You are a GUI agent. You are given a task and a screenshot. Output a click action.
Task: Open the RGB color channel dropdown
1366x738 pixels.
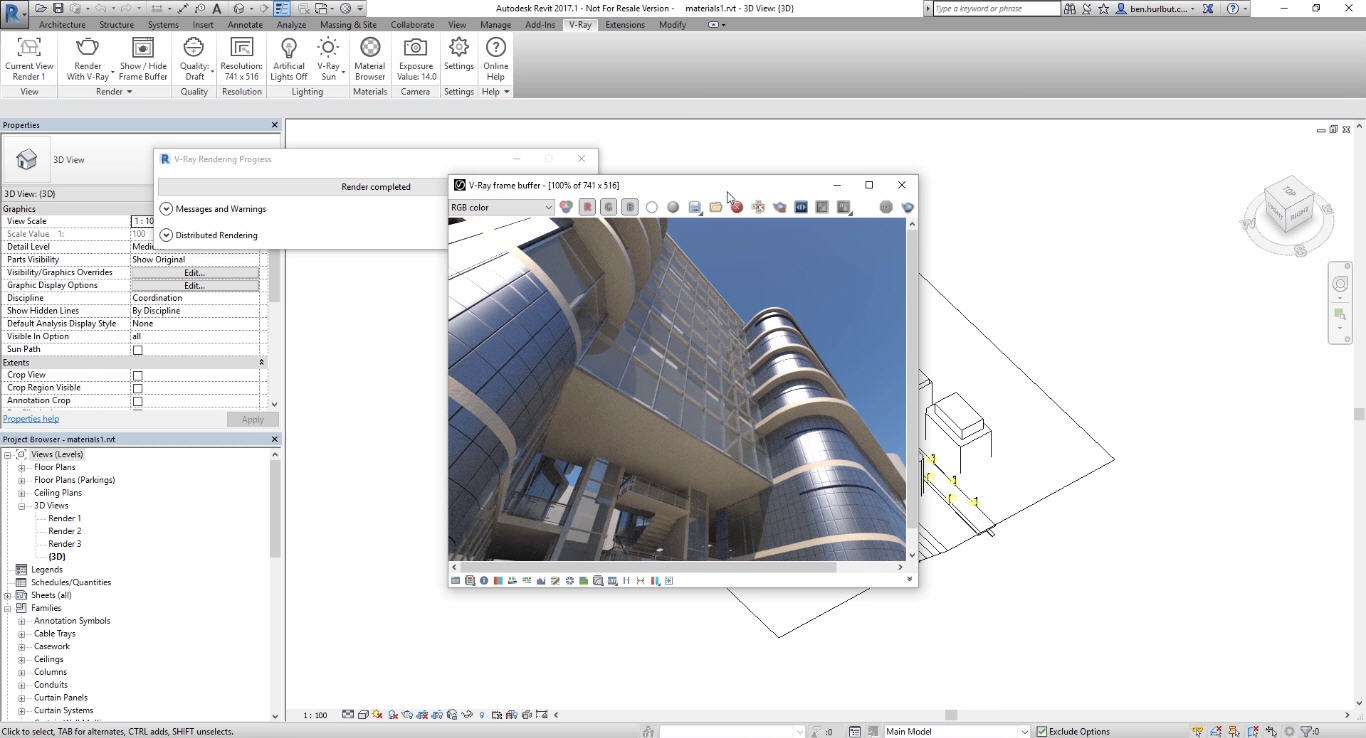pyautogui.click(x=547, y=207)
